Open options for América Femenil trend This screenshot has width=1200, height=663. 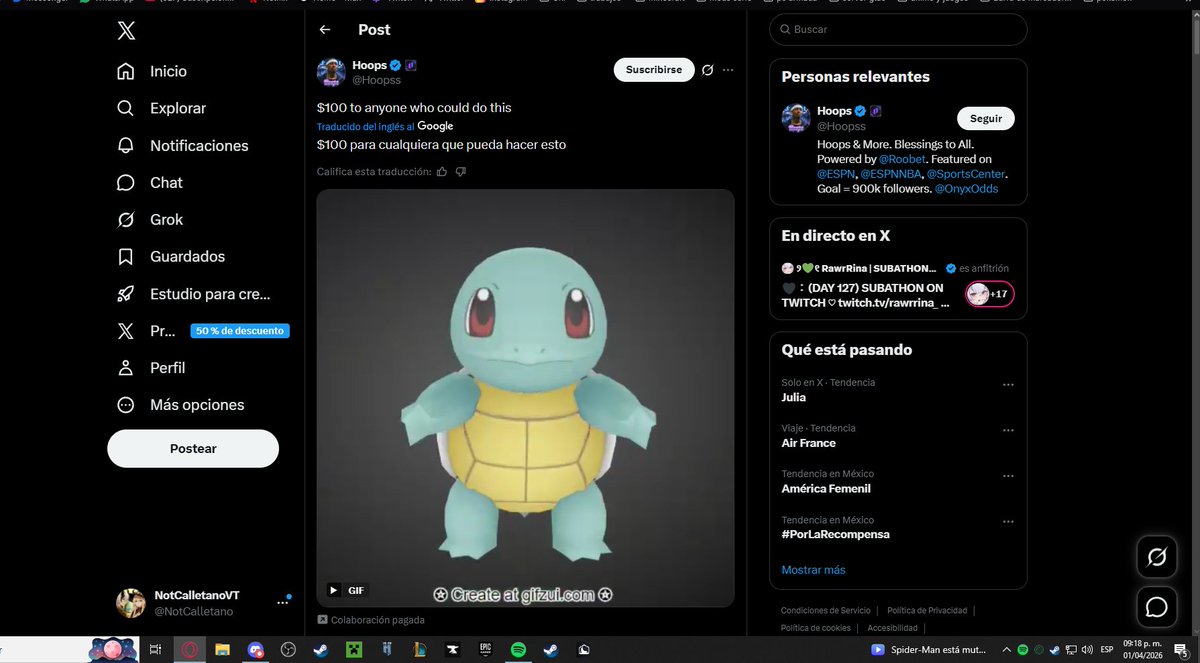coord(1008,476)
